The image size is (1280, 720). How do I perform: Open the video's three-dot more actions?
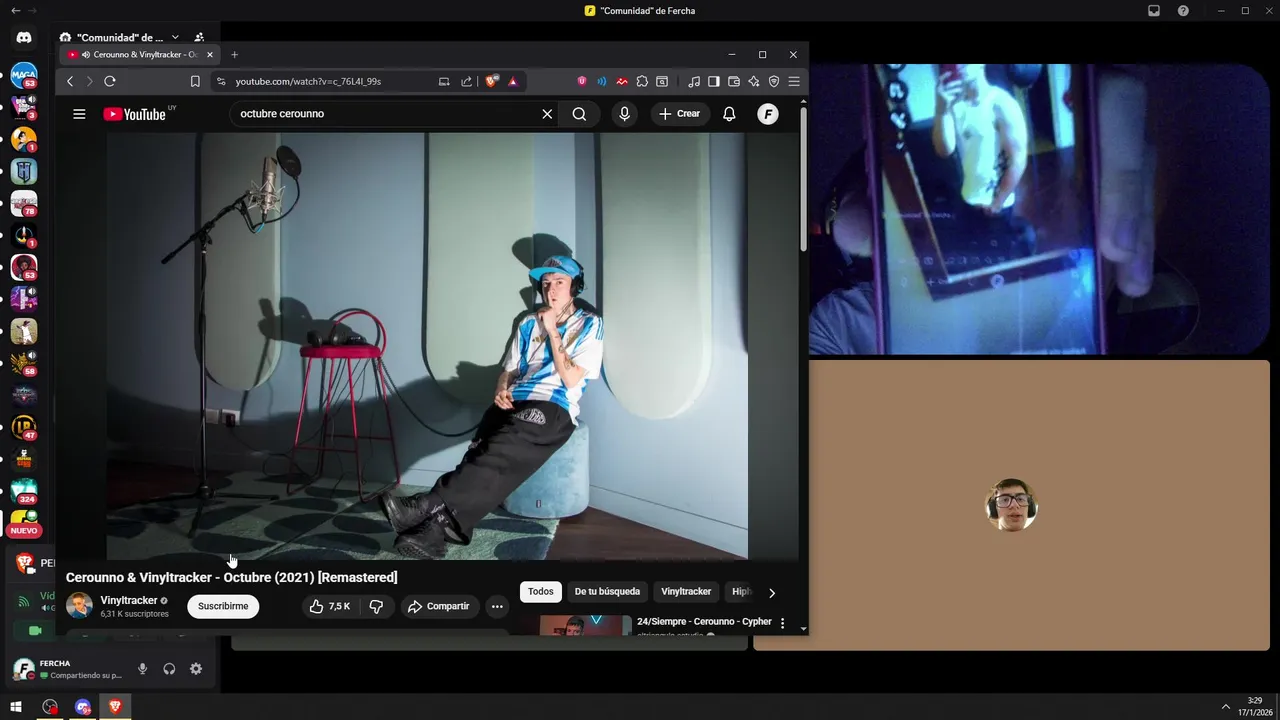497,606
